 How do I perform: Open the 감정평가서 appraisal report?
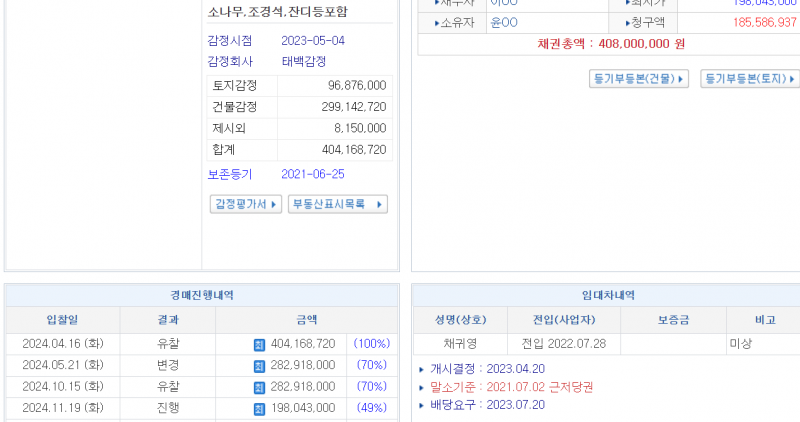pyautogui.click(x=245, y=204)
